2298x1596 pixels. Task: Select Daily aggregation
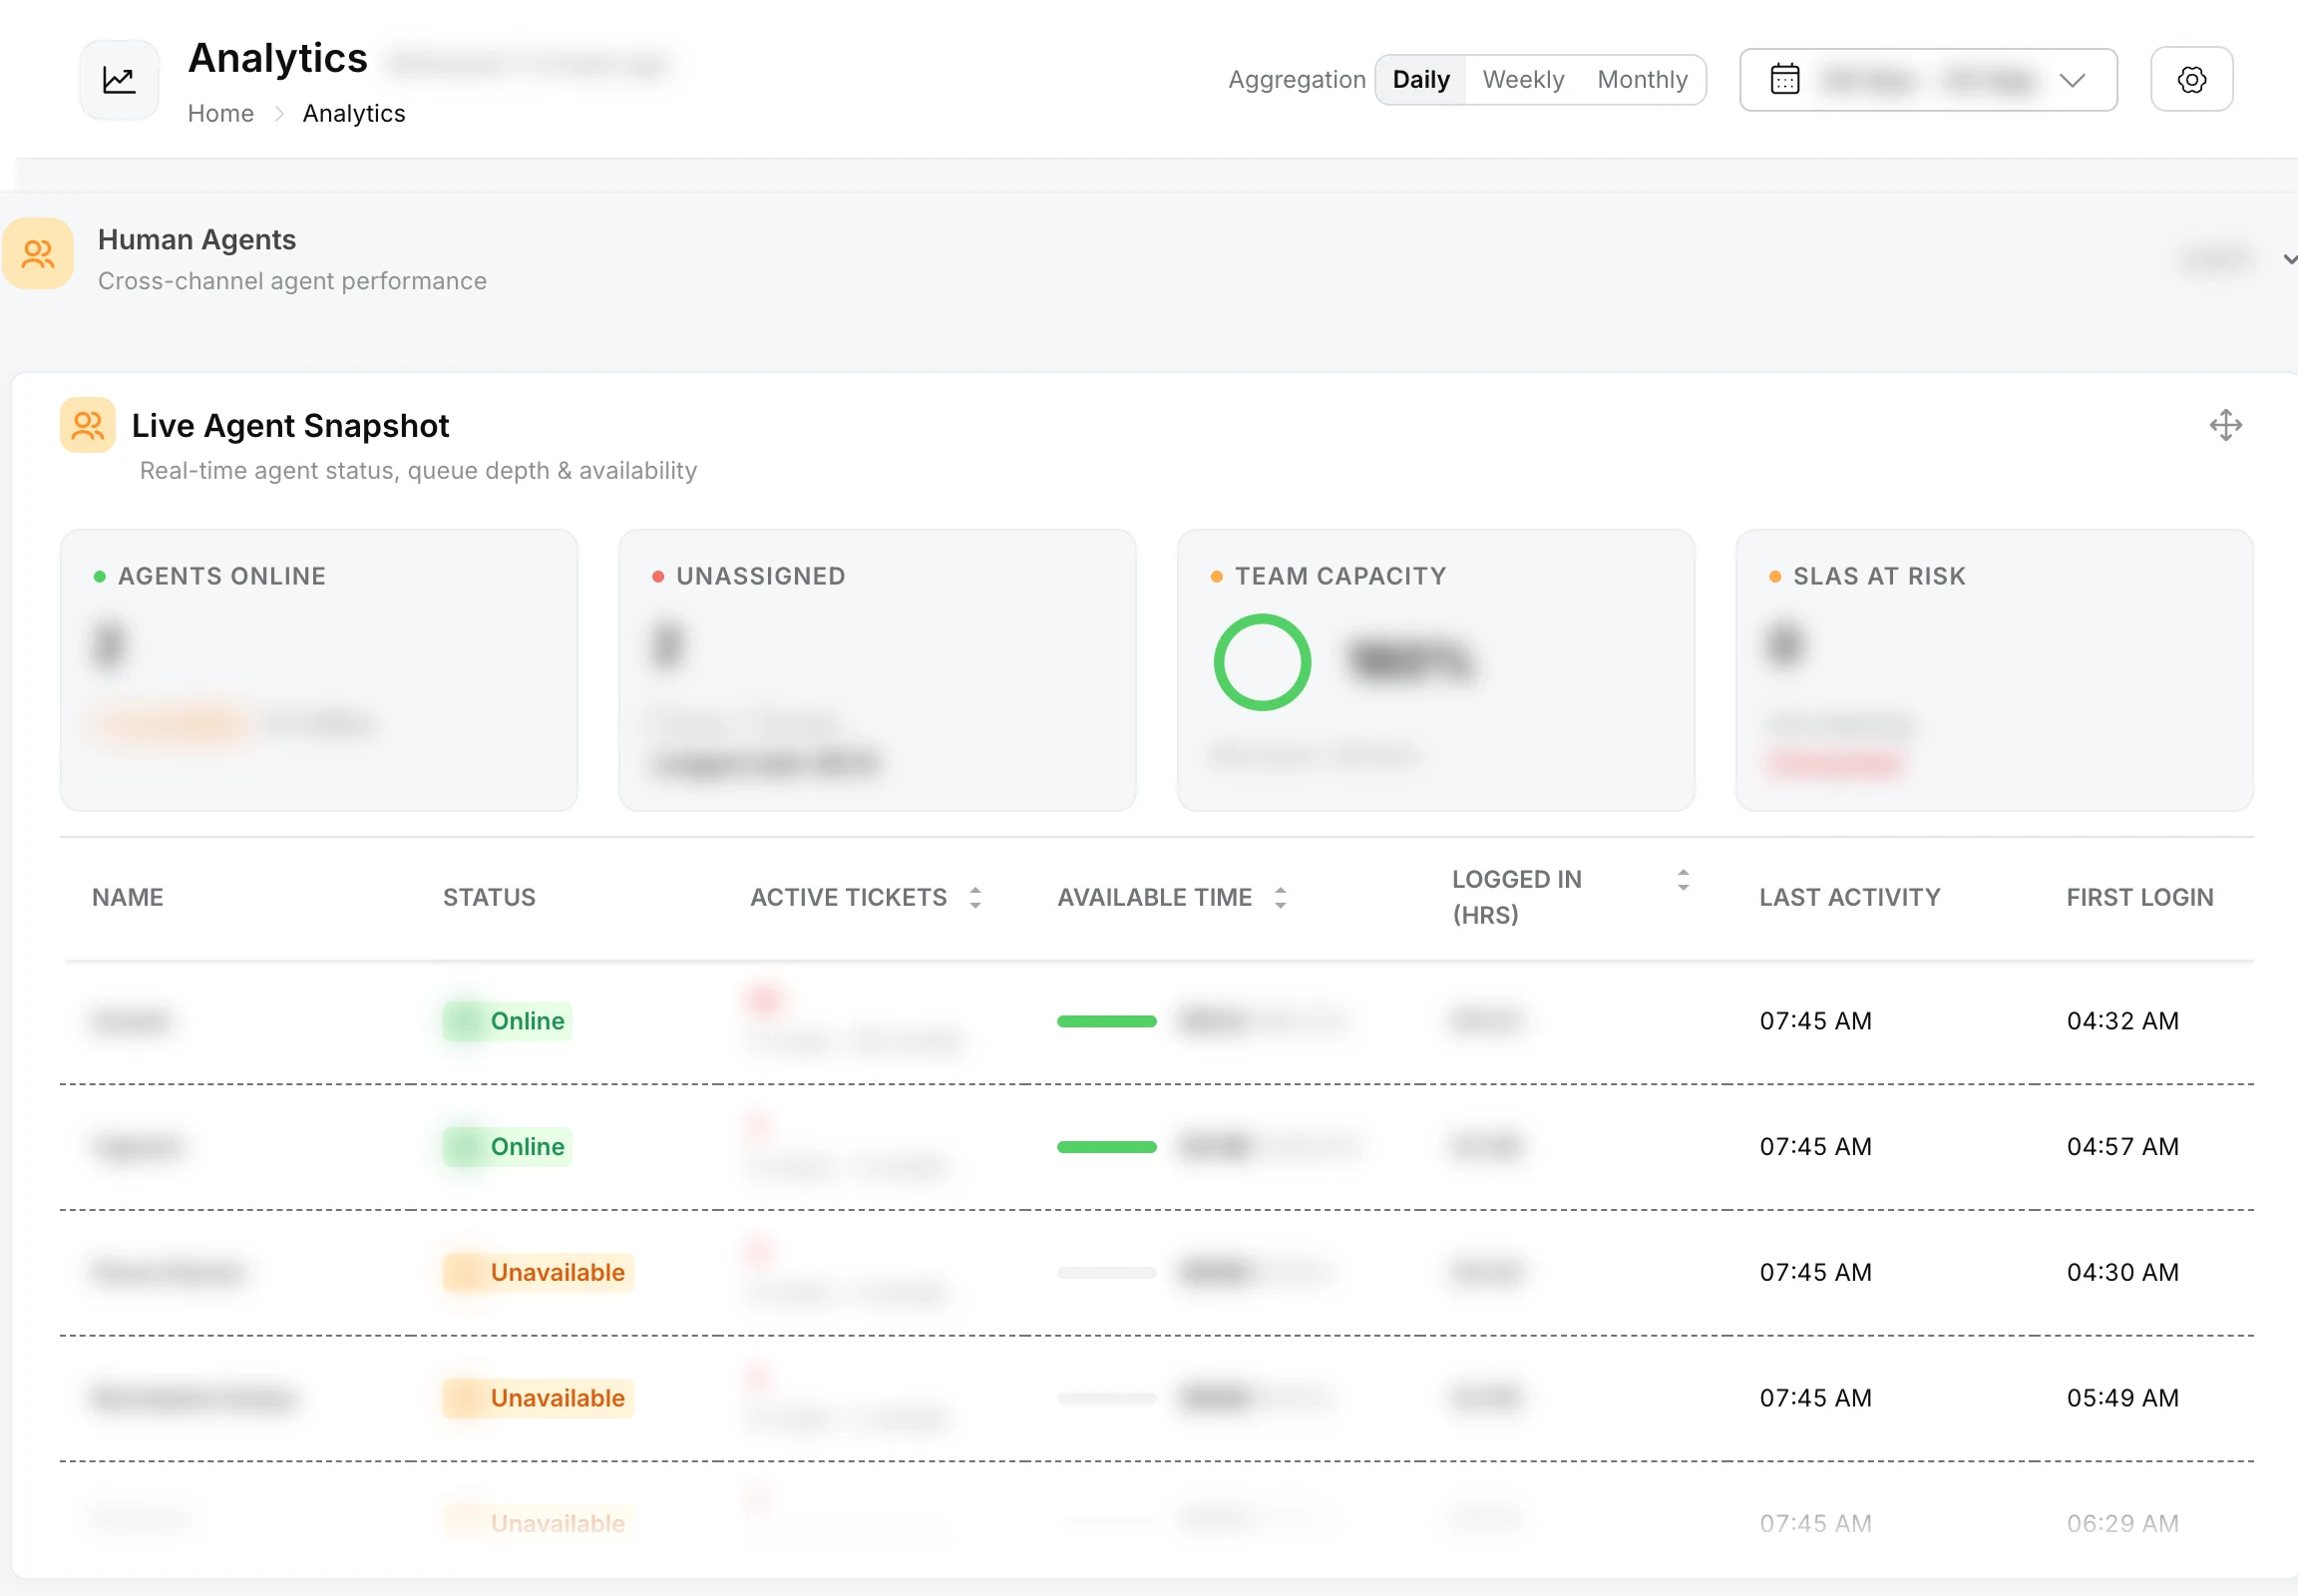(1420, 80)
